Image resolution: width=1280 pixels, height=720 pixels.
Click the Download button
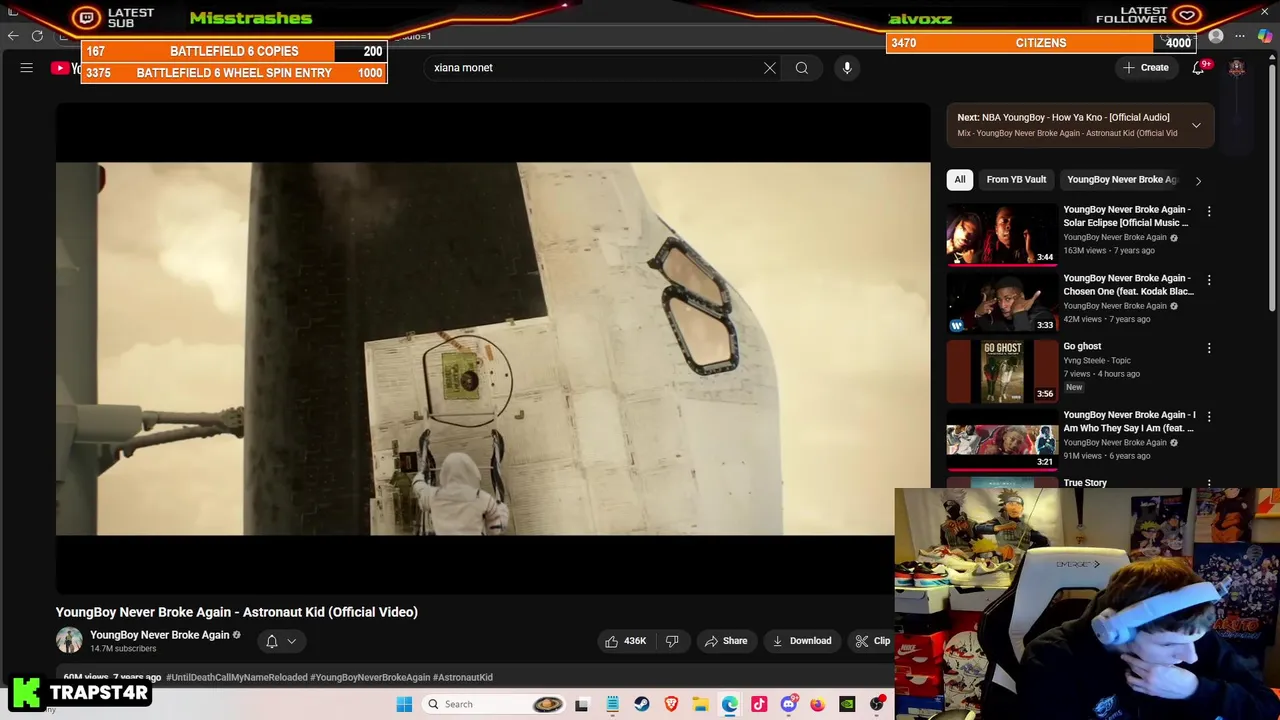(x=802, y=641)
